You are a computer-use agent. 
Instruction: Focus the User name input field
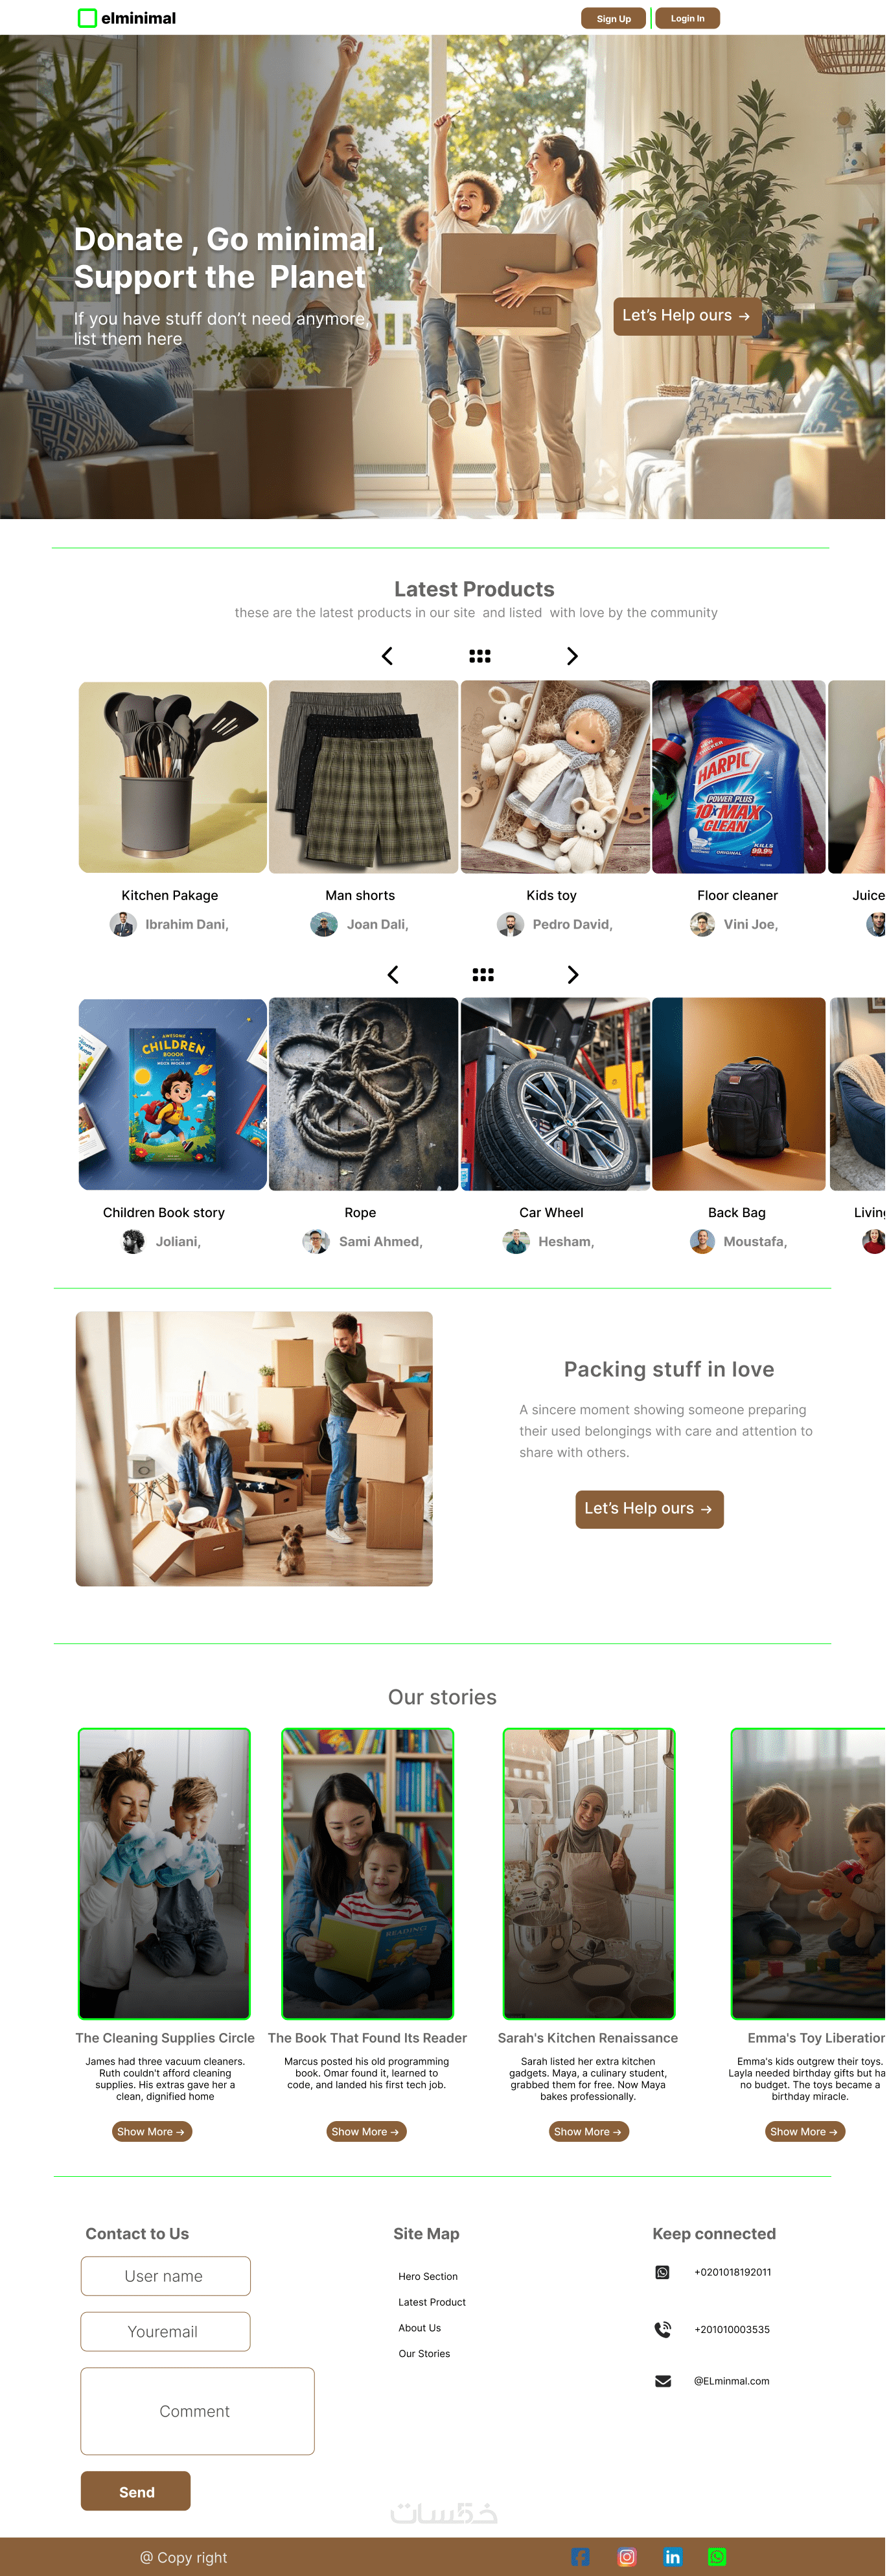coord(166,2275)
